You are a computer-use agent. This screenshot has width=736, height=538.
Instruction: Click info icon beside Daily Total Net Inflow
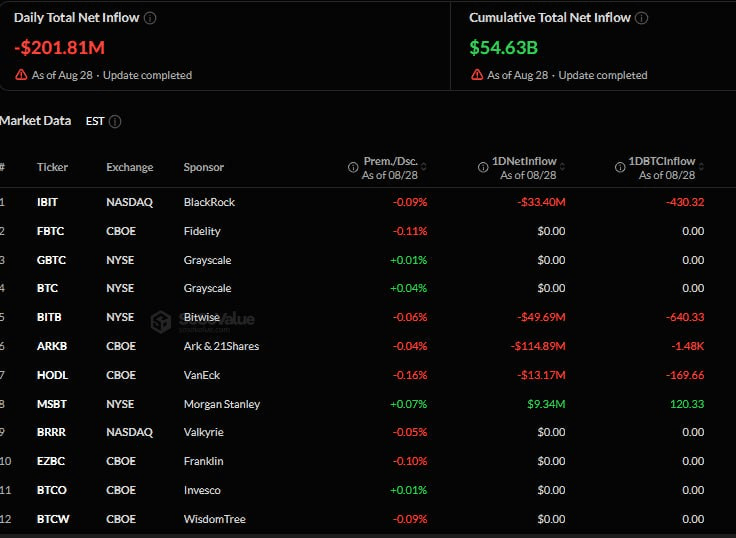150,18
